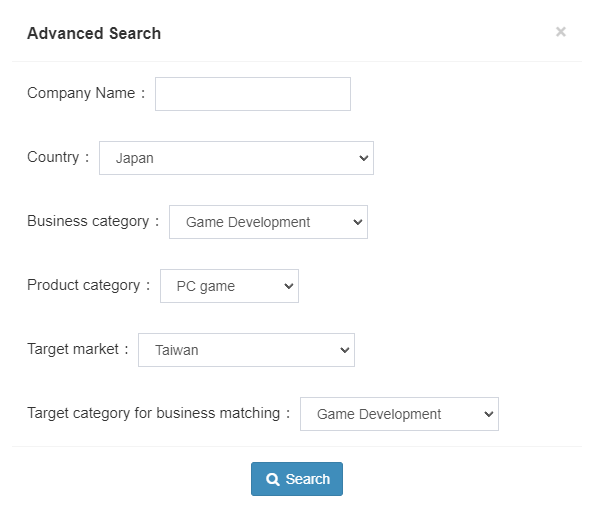Click the magnifying glass icon on Search
The width and height of the screenshot is (593, 522).
click(272, 479)
